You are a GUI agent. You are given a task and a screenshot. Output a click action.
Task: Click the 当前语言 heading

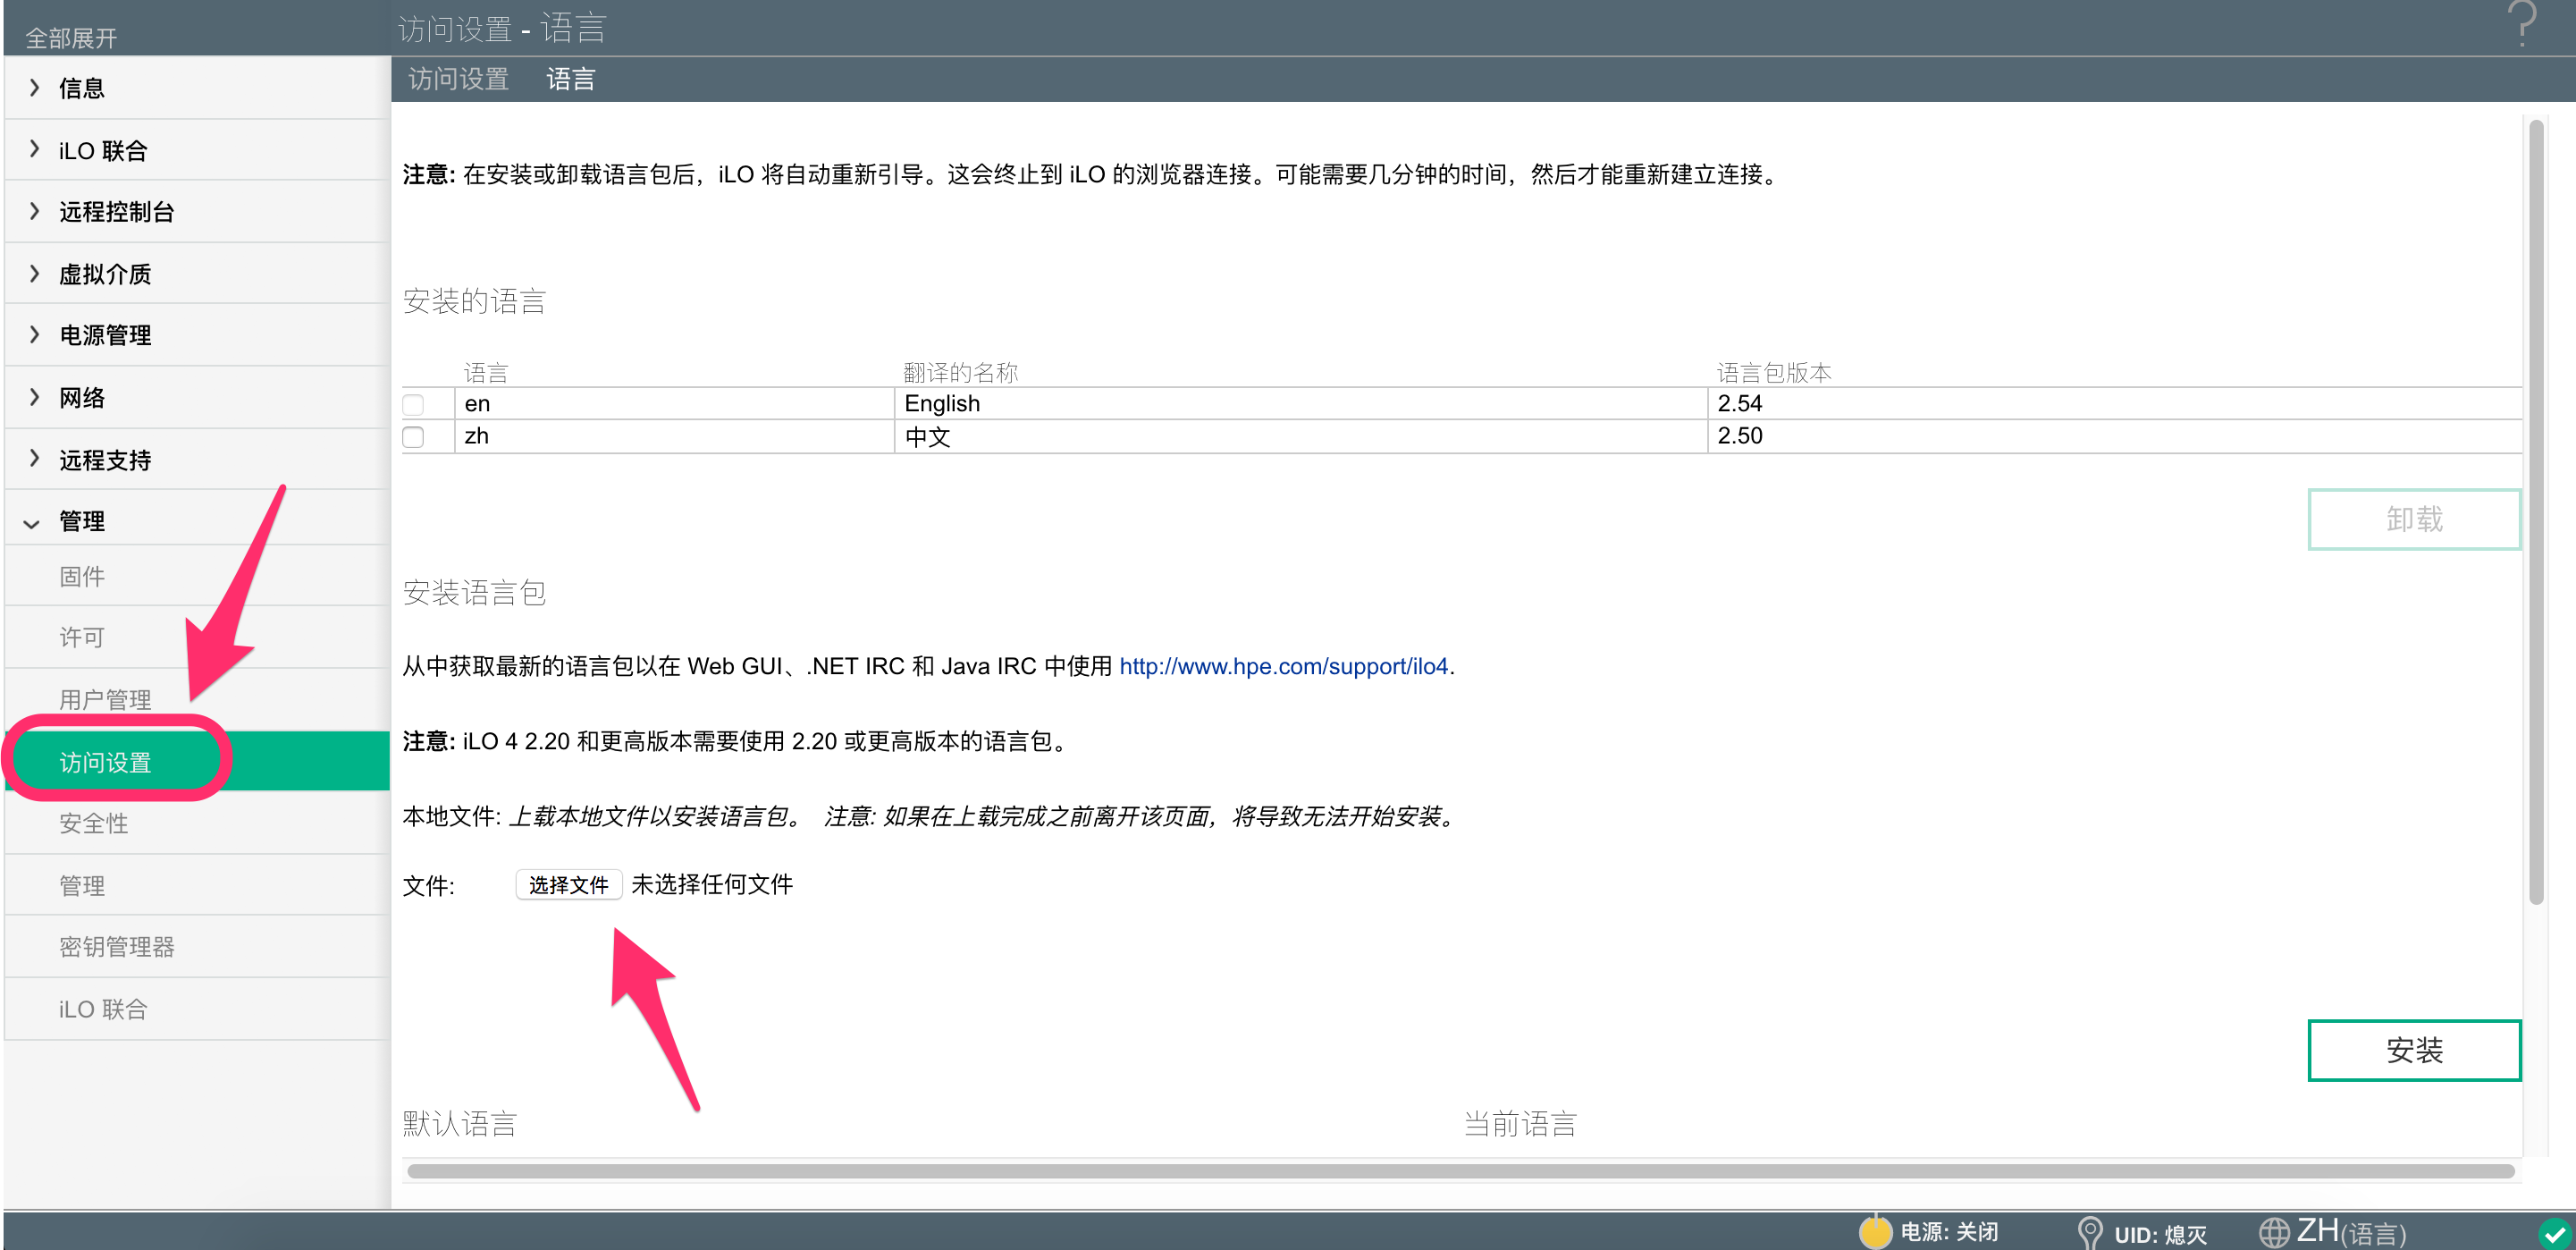coord(1520,1124)
